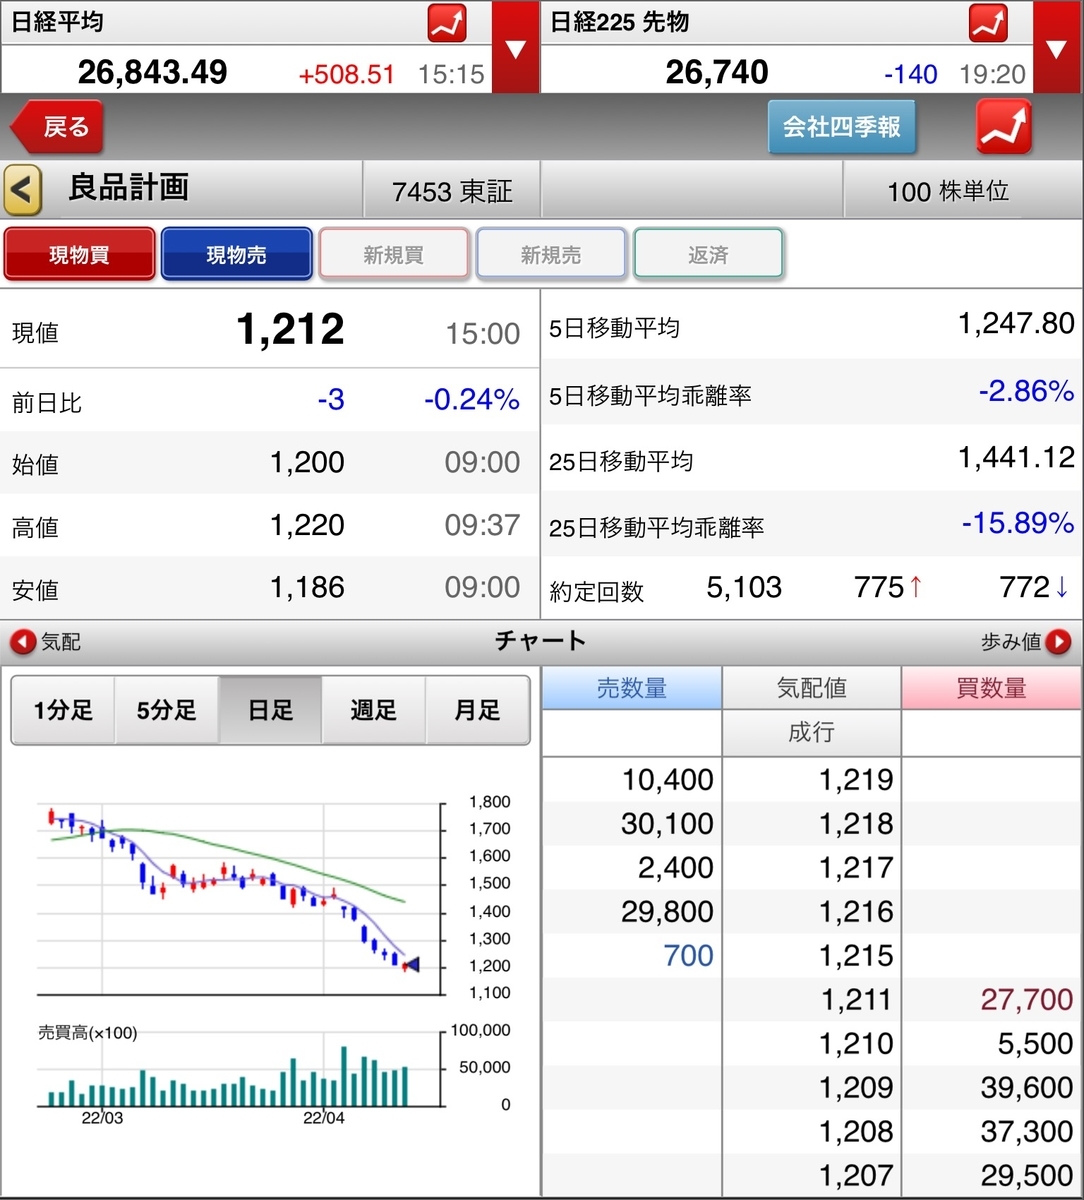Image resolution: width=1084 pixels, height=1200 pixels.
Task: Select the 日足 daily chart tab
Action: tap(270, 710)
